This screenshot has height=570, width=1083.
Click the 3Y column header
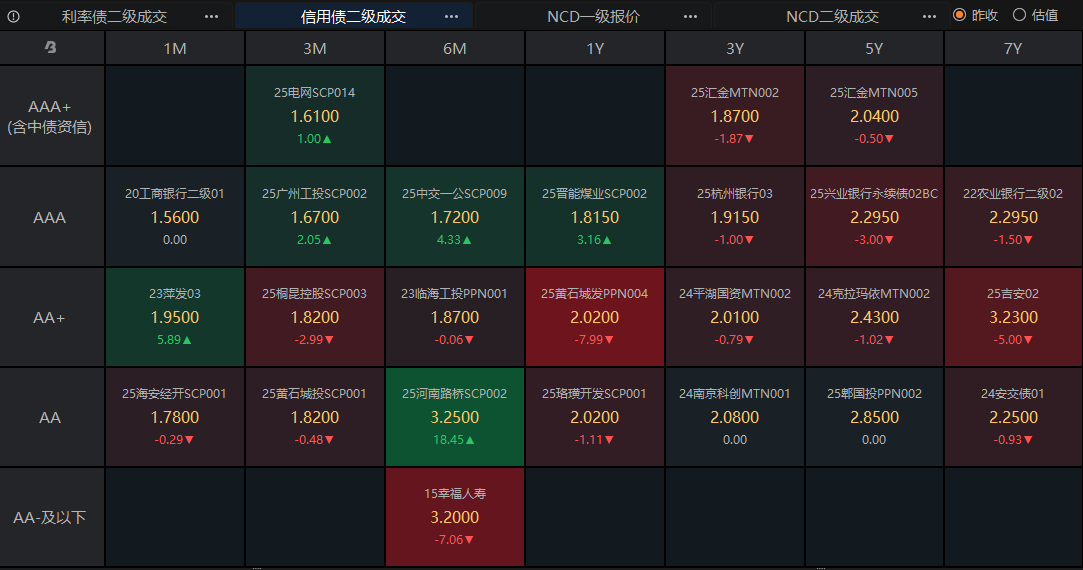click(x=735, y=48)
